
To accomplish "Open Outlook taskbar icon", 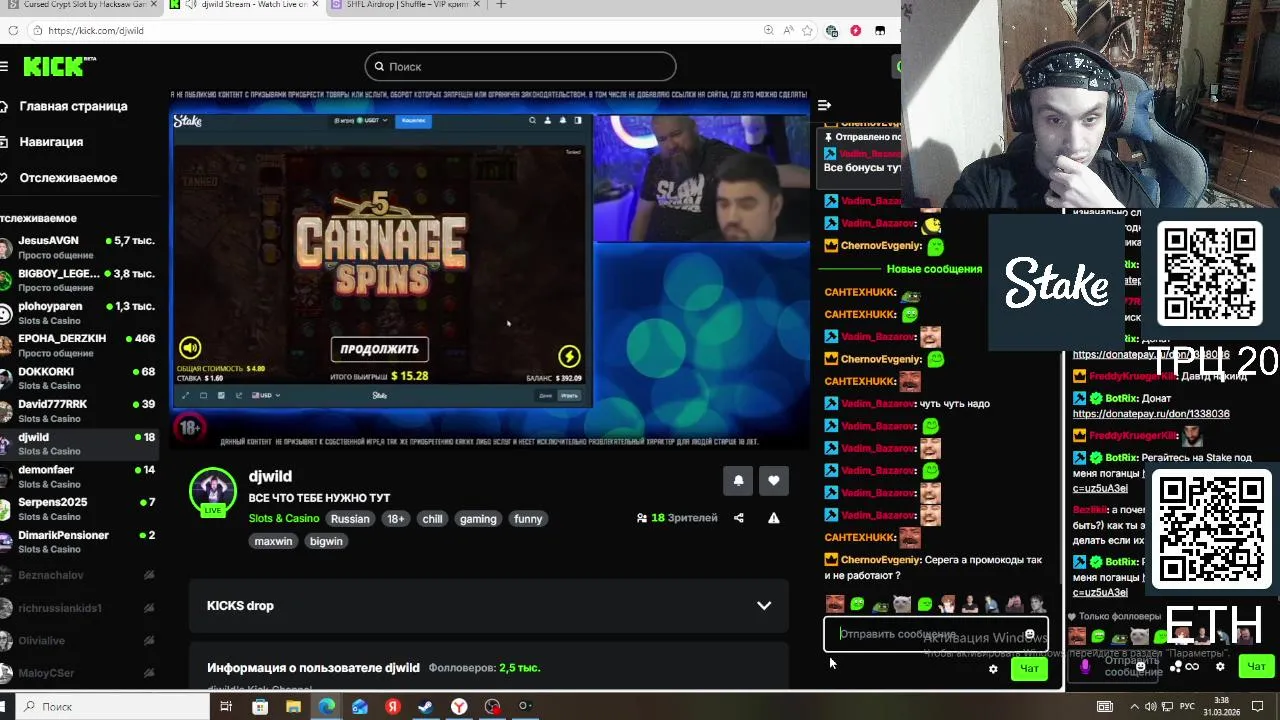I will (x=359, y=706).
